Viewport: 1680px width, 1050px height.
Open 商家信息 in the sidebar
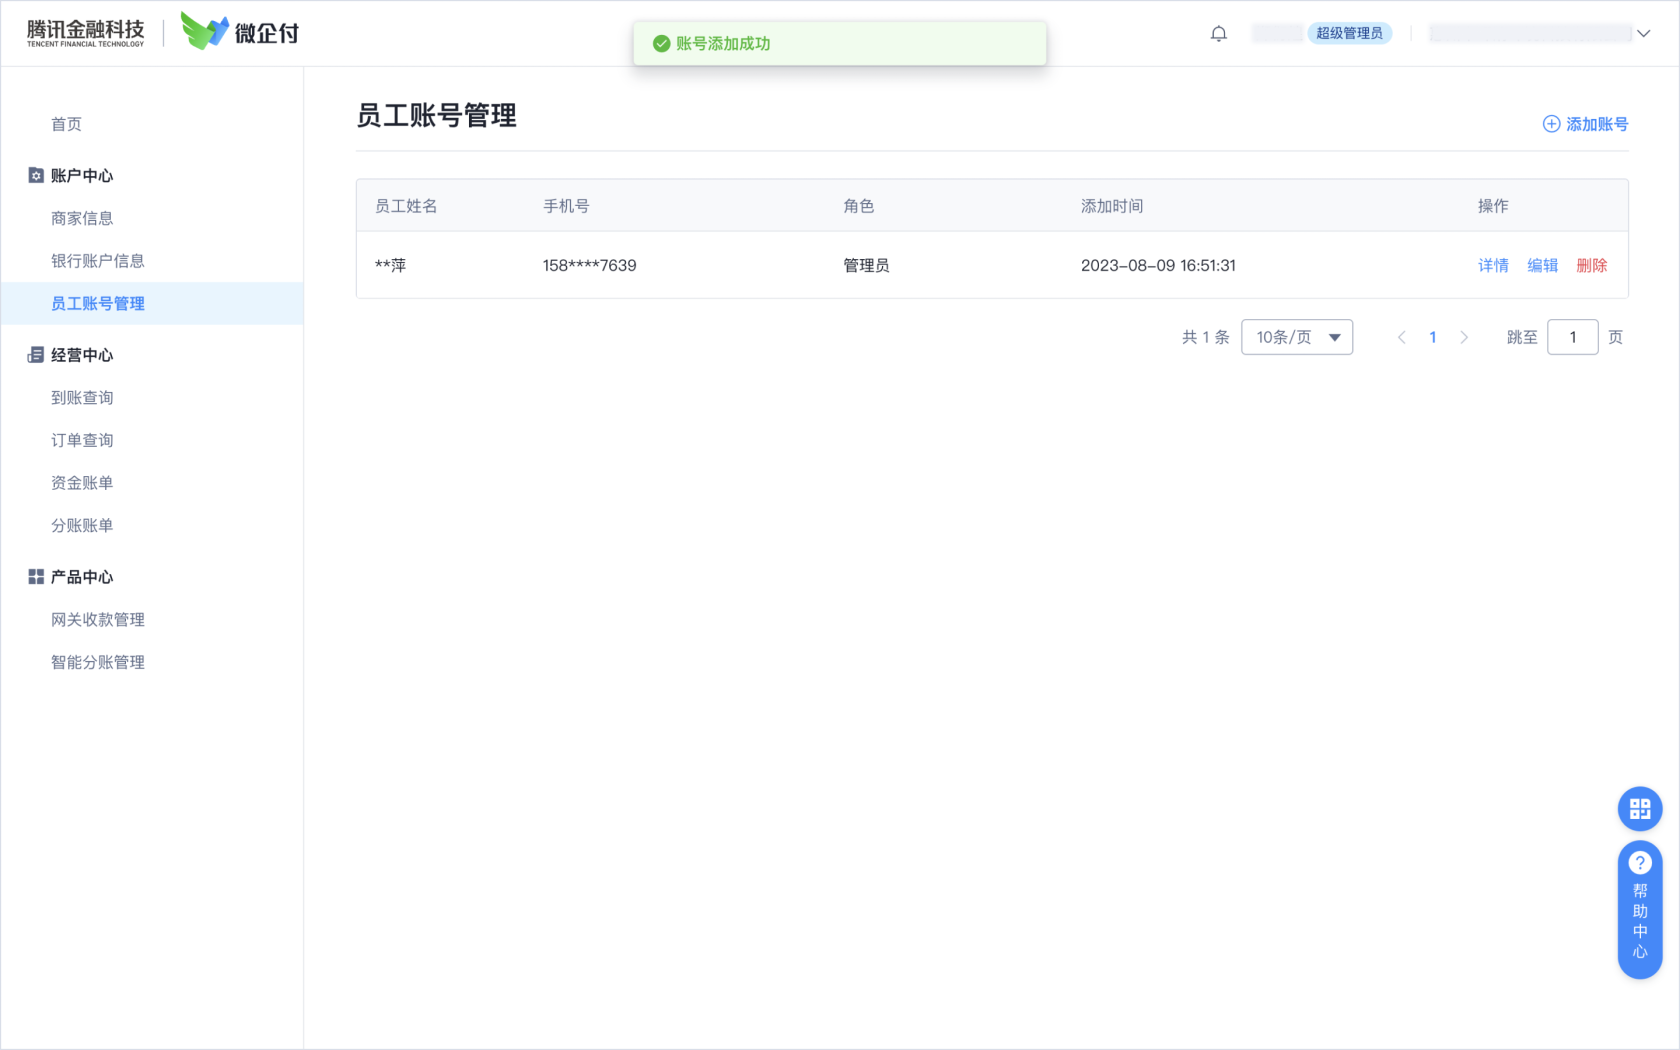click(x=82, y=218)
